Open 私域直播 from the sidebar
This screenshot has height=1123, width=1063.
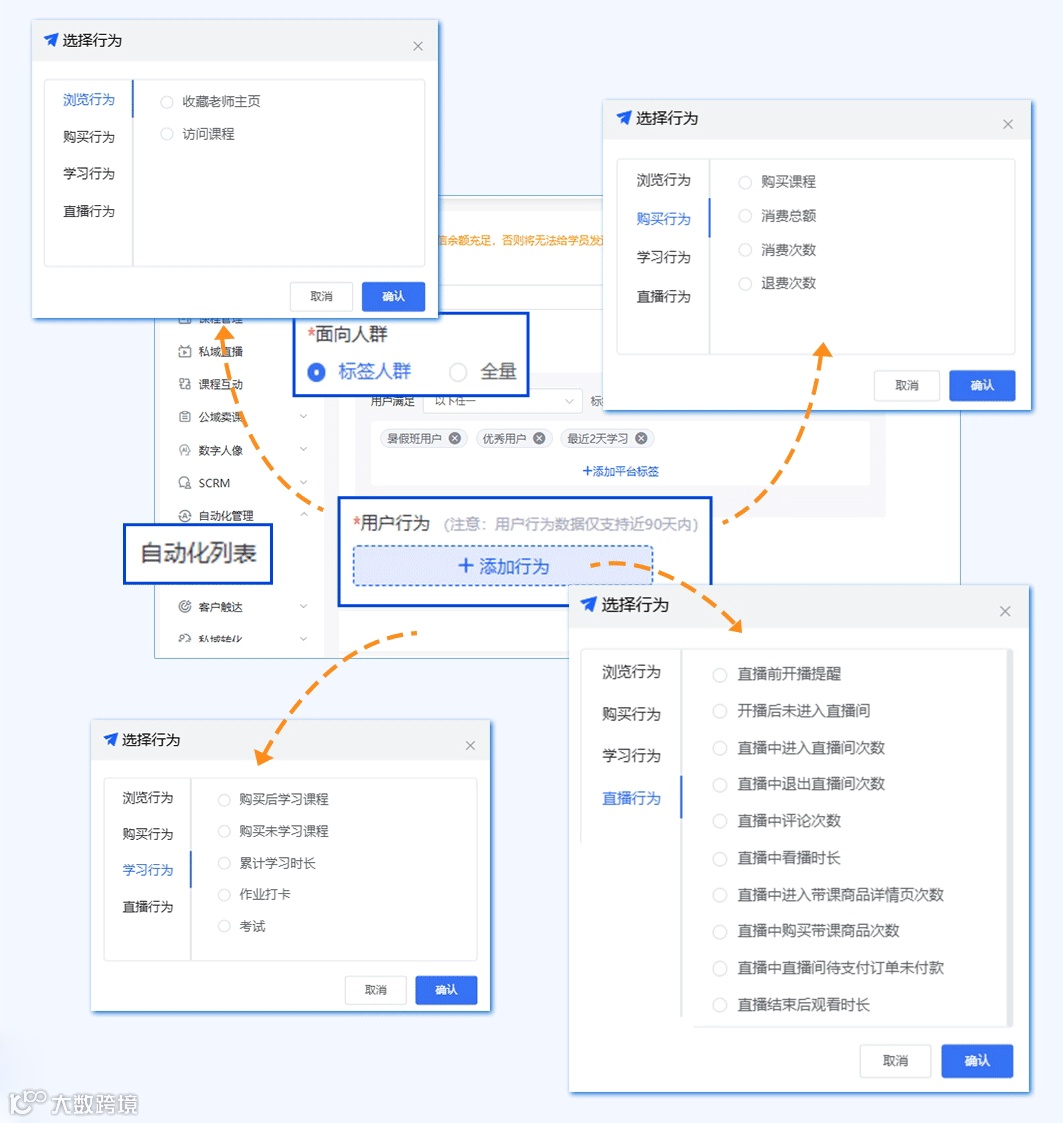coord(184,351)
